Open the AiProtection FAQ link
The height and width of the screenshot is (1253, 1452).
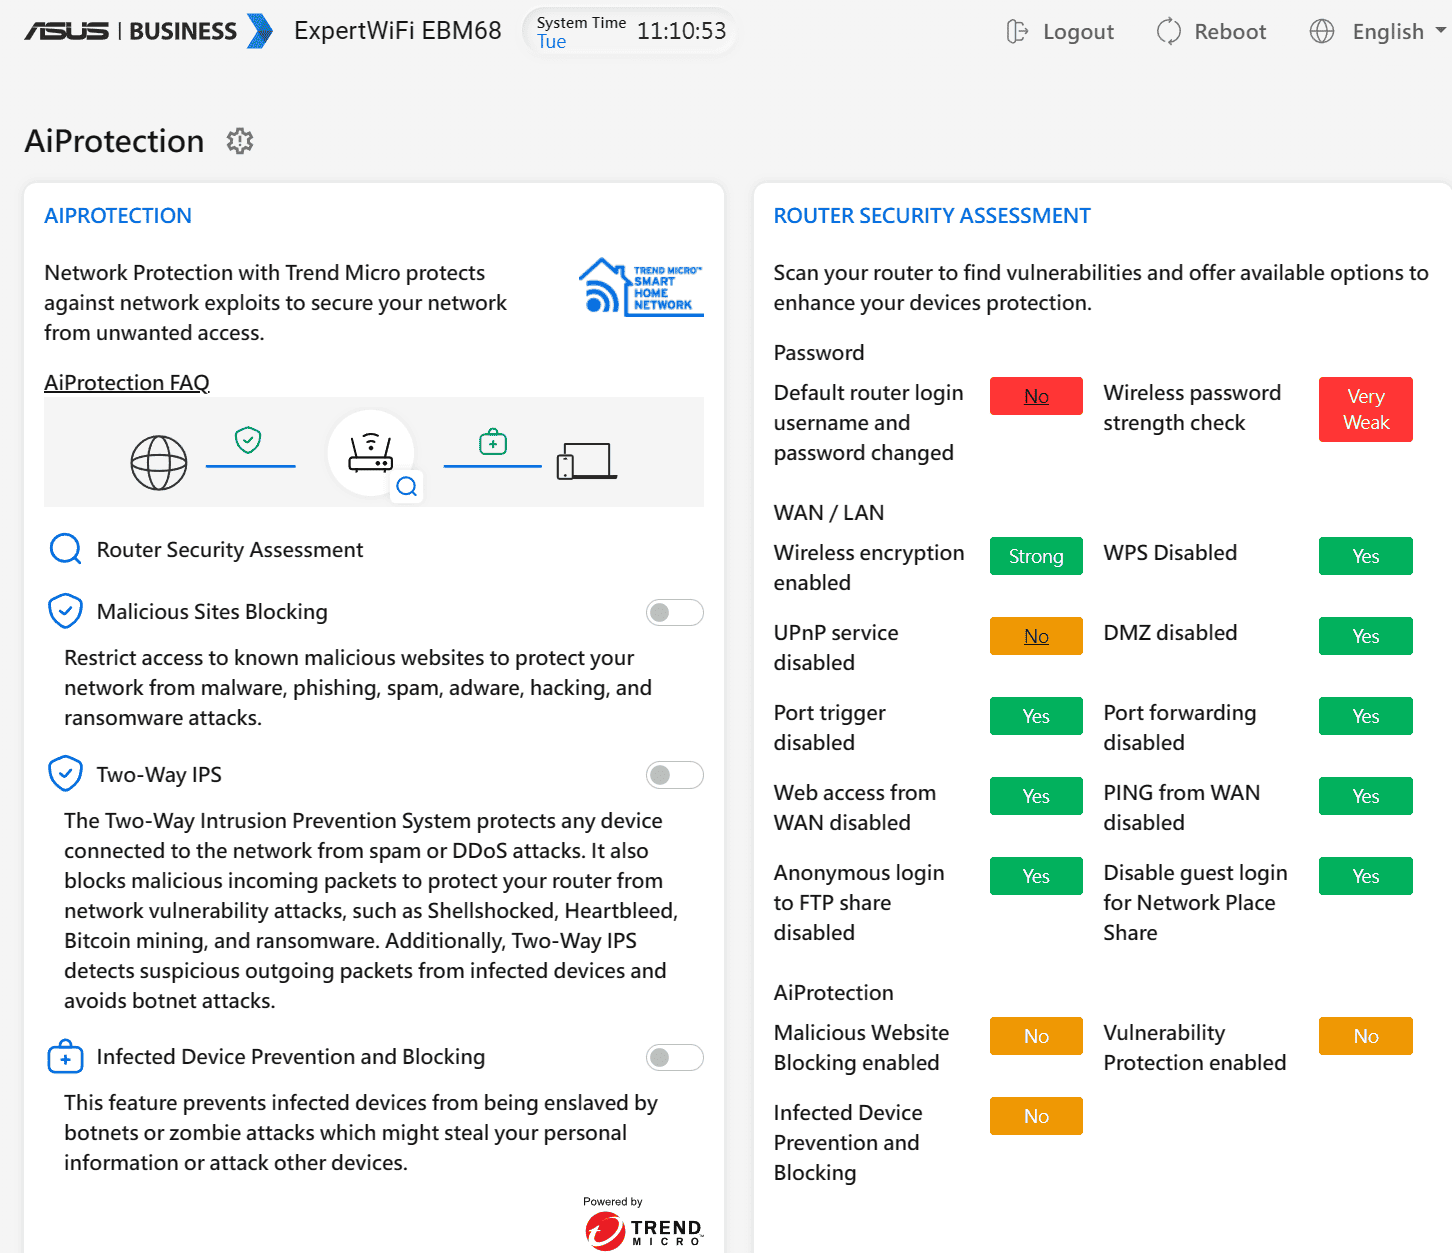pyautogui.click(x=127, y=383)
